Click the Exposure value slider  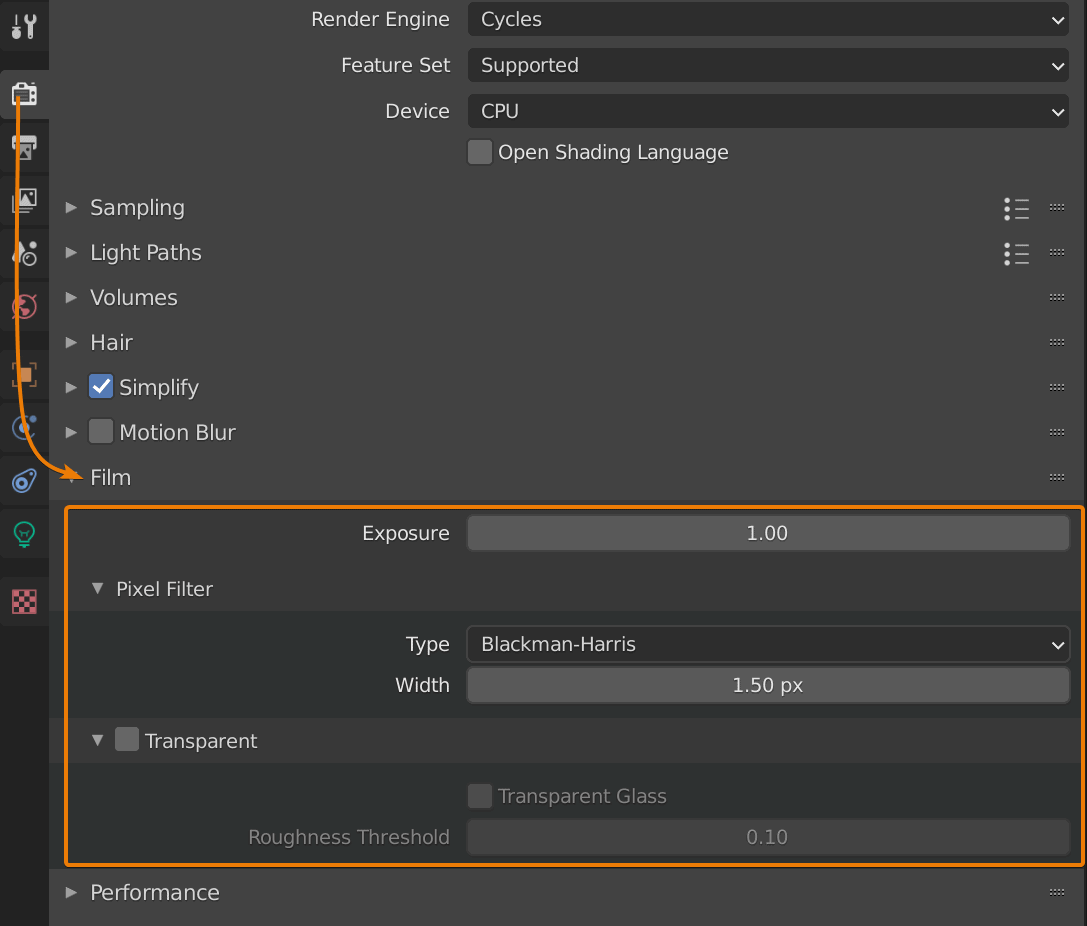coord(767,533)
